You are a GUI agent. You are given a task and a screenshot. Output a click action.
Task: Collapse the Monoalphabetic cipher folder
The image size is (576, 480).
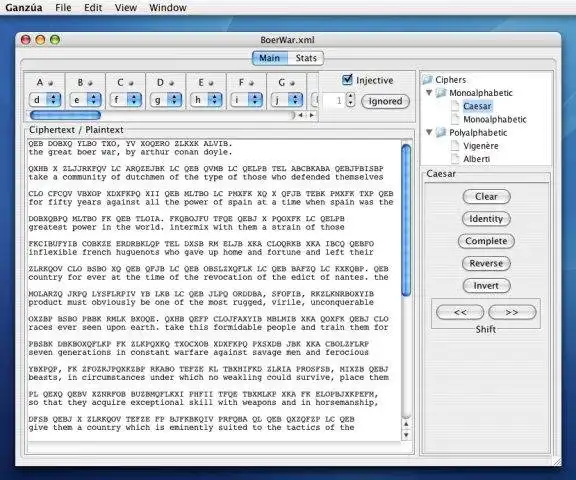[x=429, y=93]
